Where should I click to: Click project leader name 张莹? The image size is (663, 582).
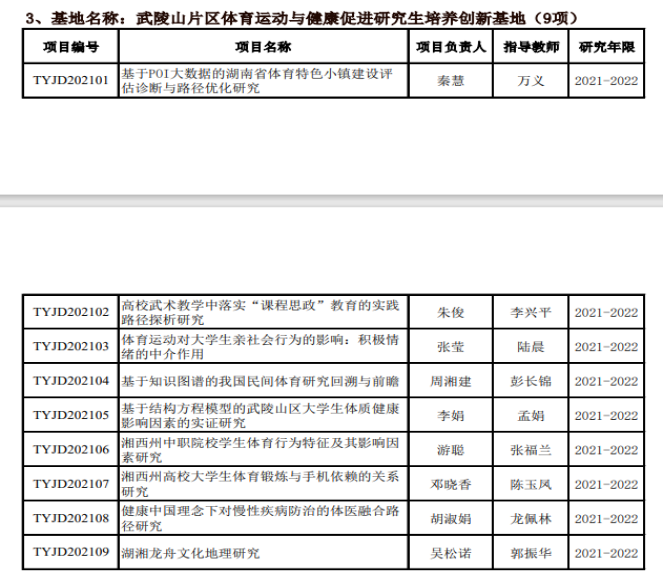451,347
